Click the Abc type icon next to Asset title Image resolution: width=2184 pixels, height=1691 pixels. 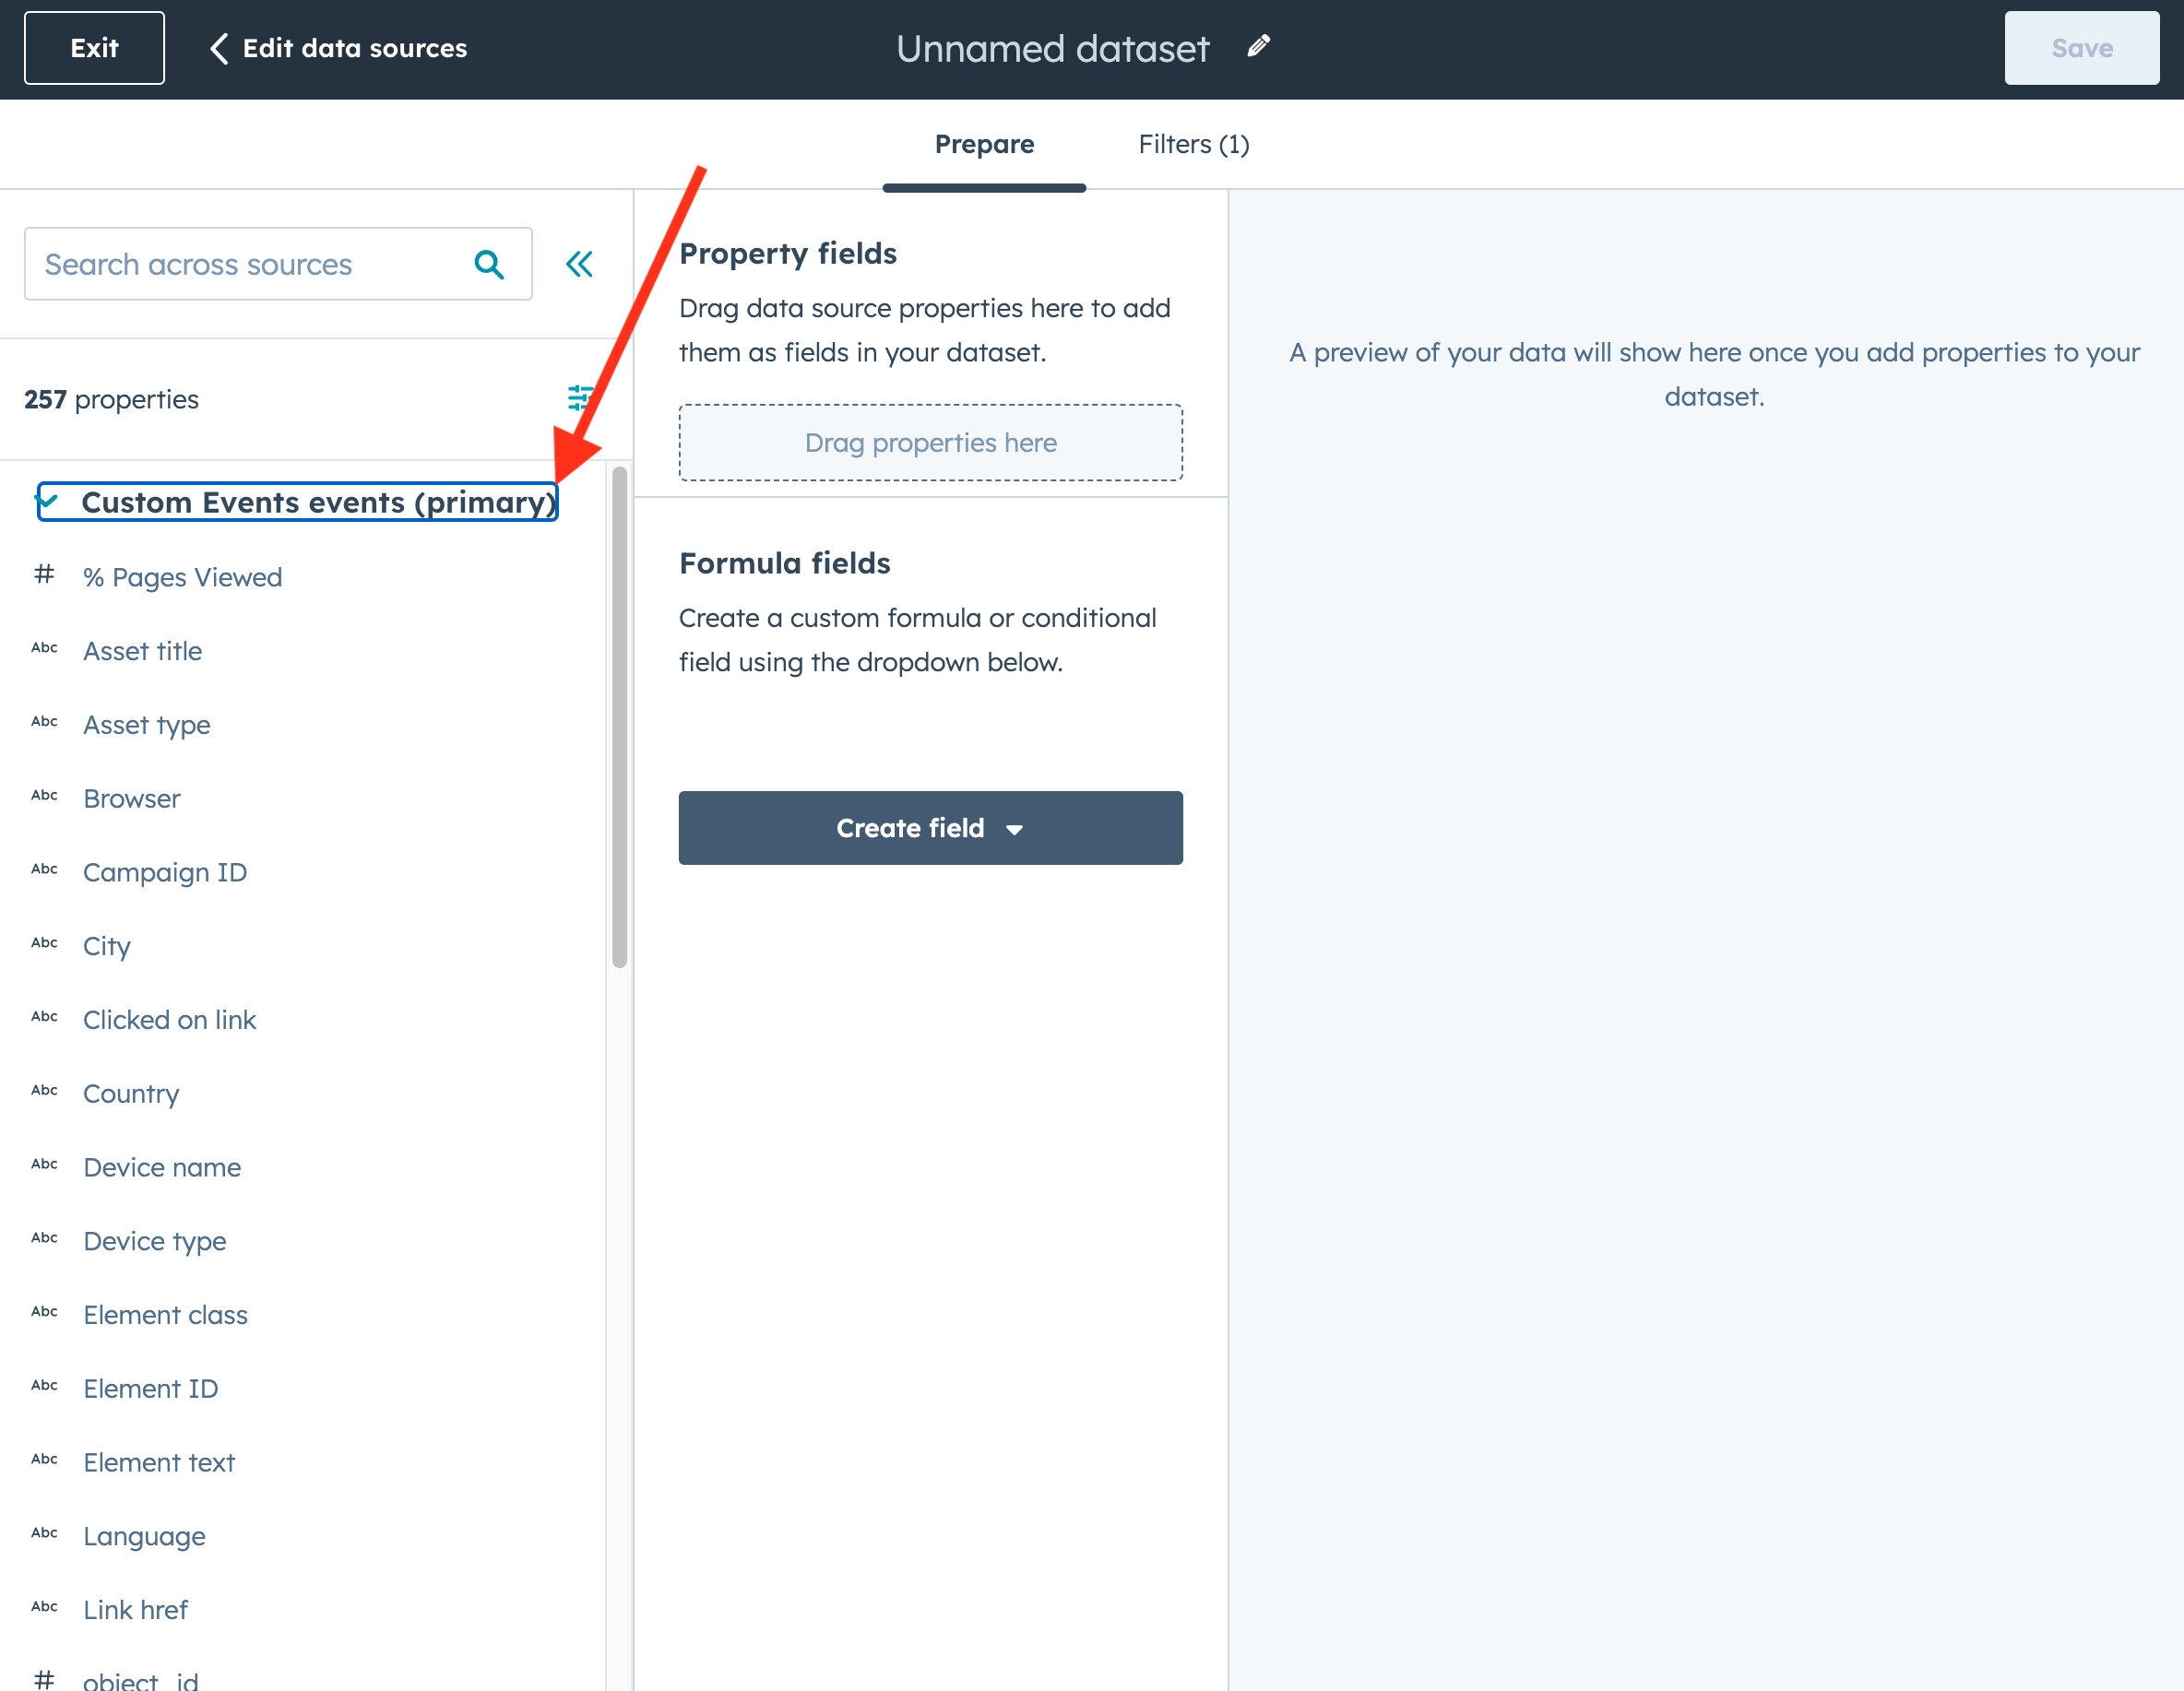44,648
